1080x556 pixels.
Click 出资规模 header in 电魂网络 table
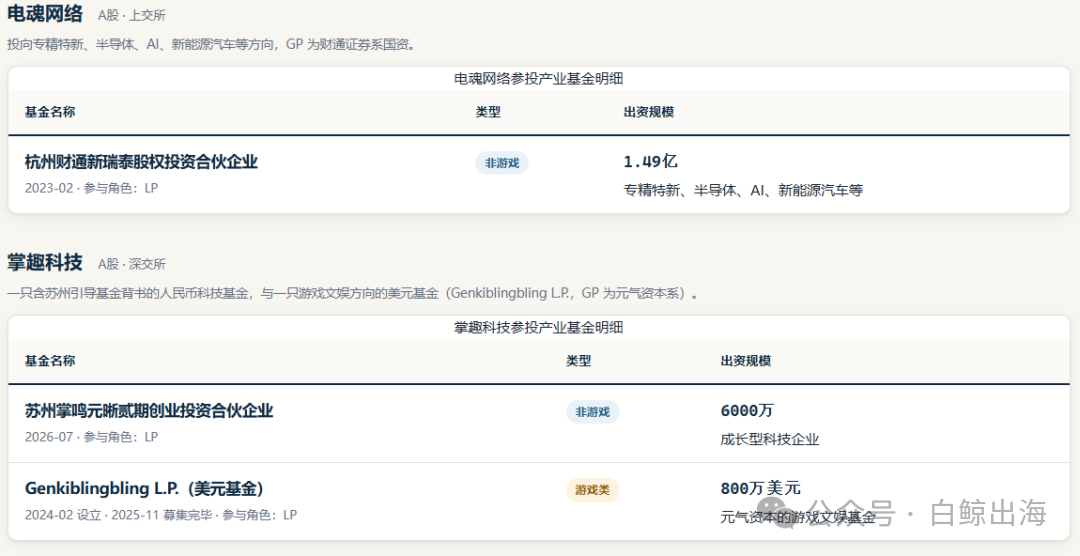(648, 112)
